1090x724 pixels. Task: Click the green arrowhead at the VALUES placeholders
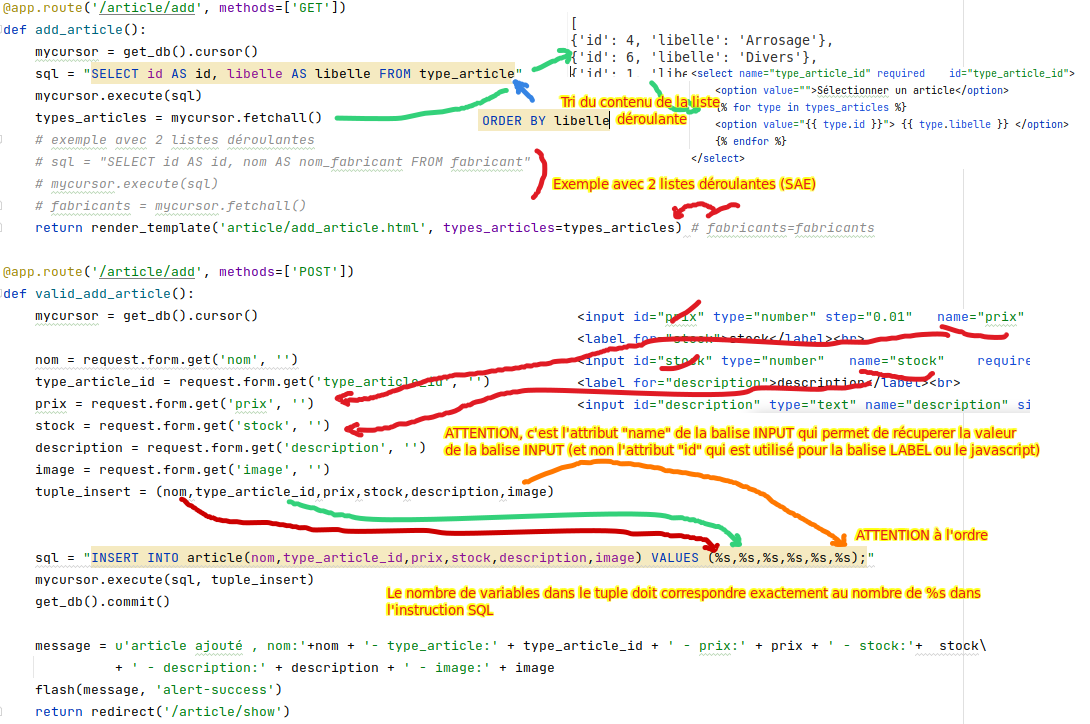(735, 538)
